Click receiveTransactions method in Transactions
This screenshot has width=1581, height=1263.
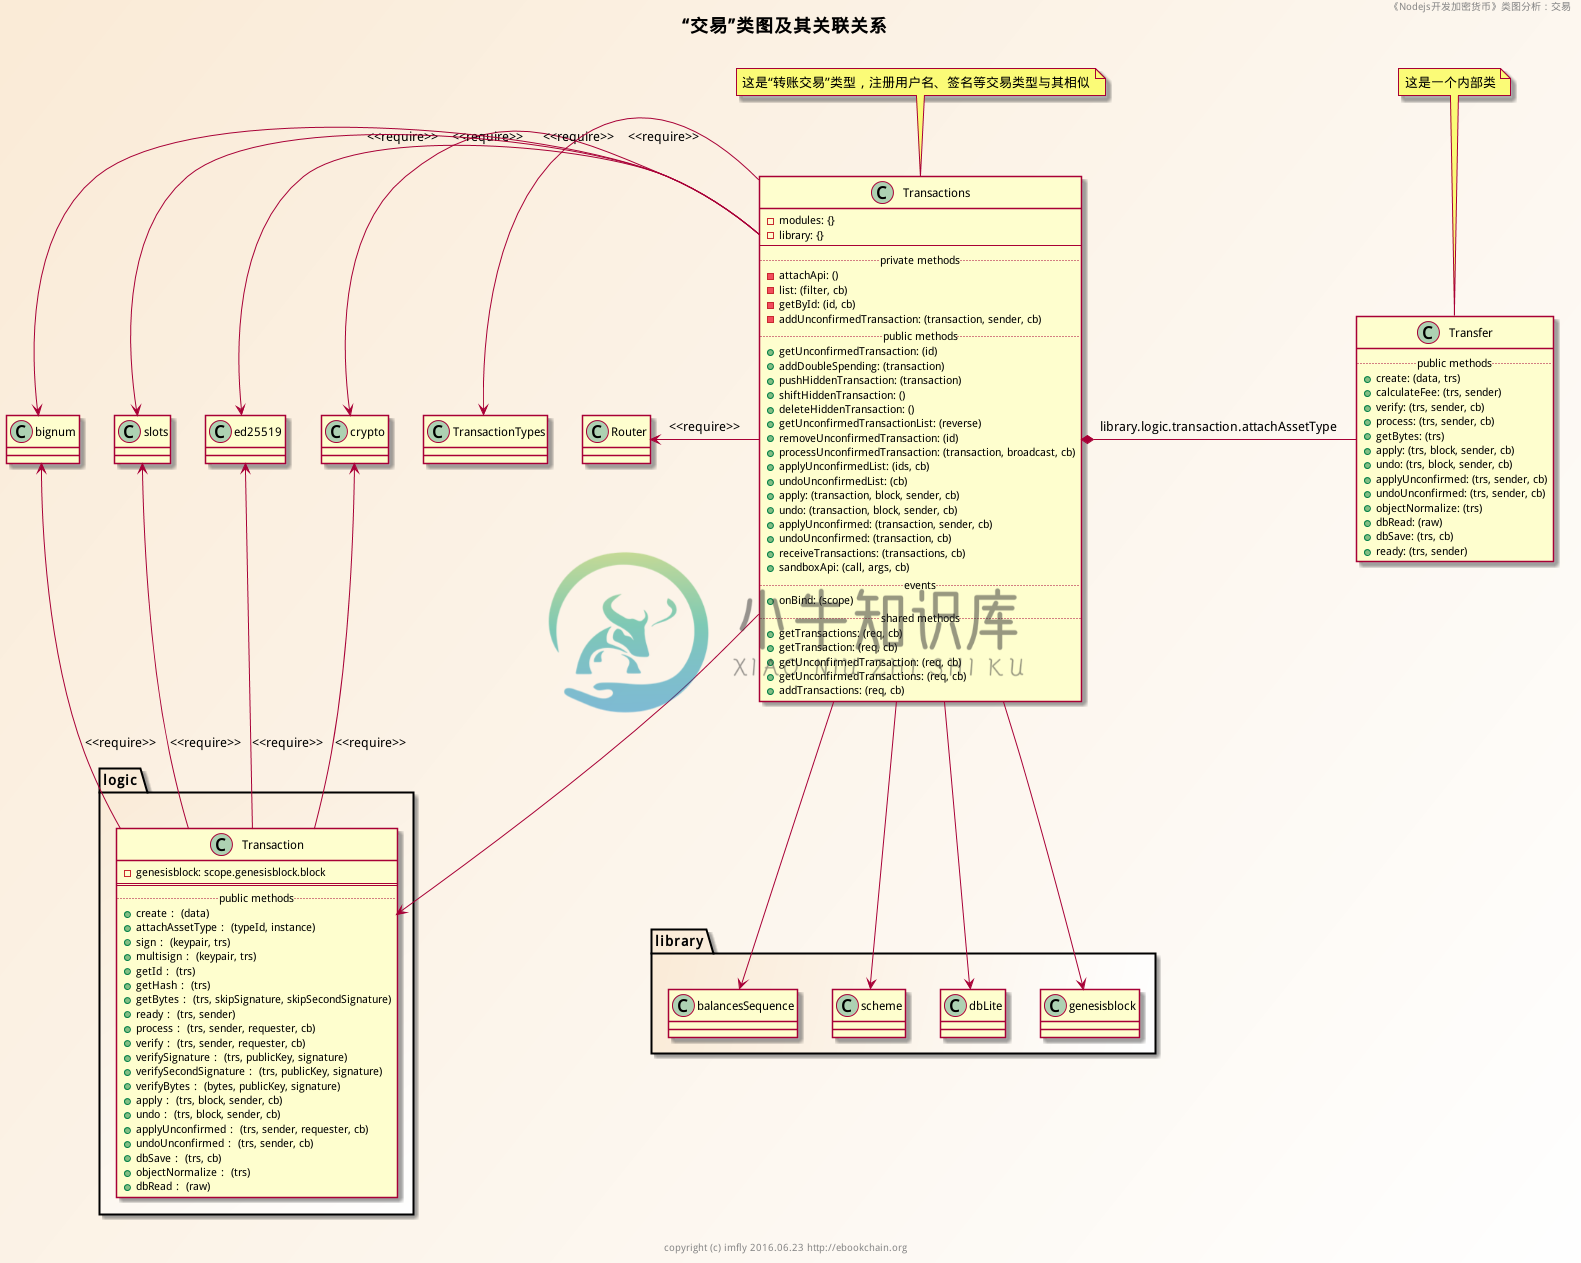pos(872,554)
